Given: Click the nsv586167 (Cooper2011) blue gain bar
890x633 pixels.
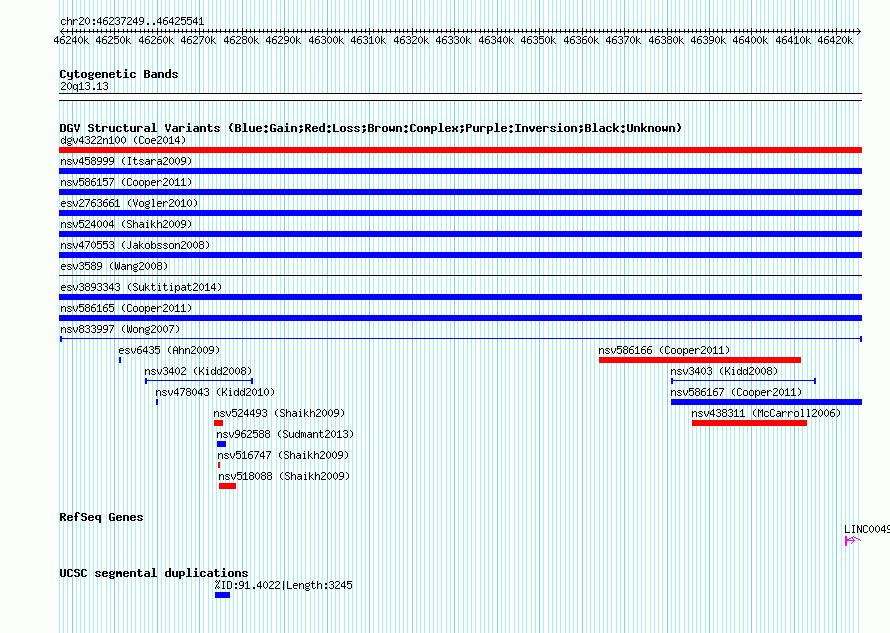Looking at the screenshot, I should click(x=766, y=402).
